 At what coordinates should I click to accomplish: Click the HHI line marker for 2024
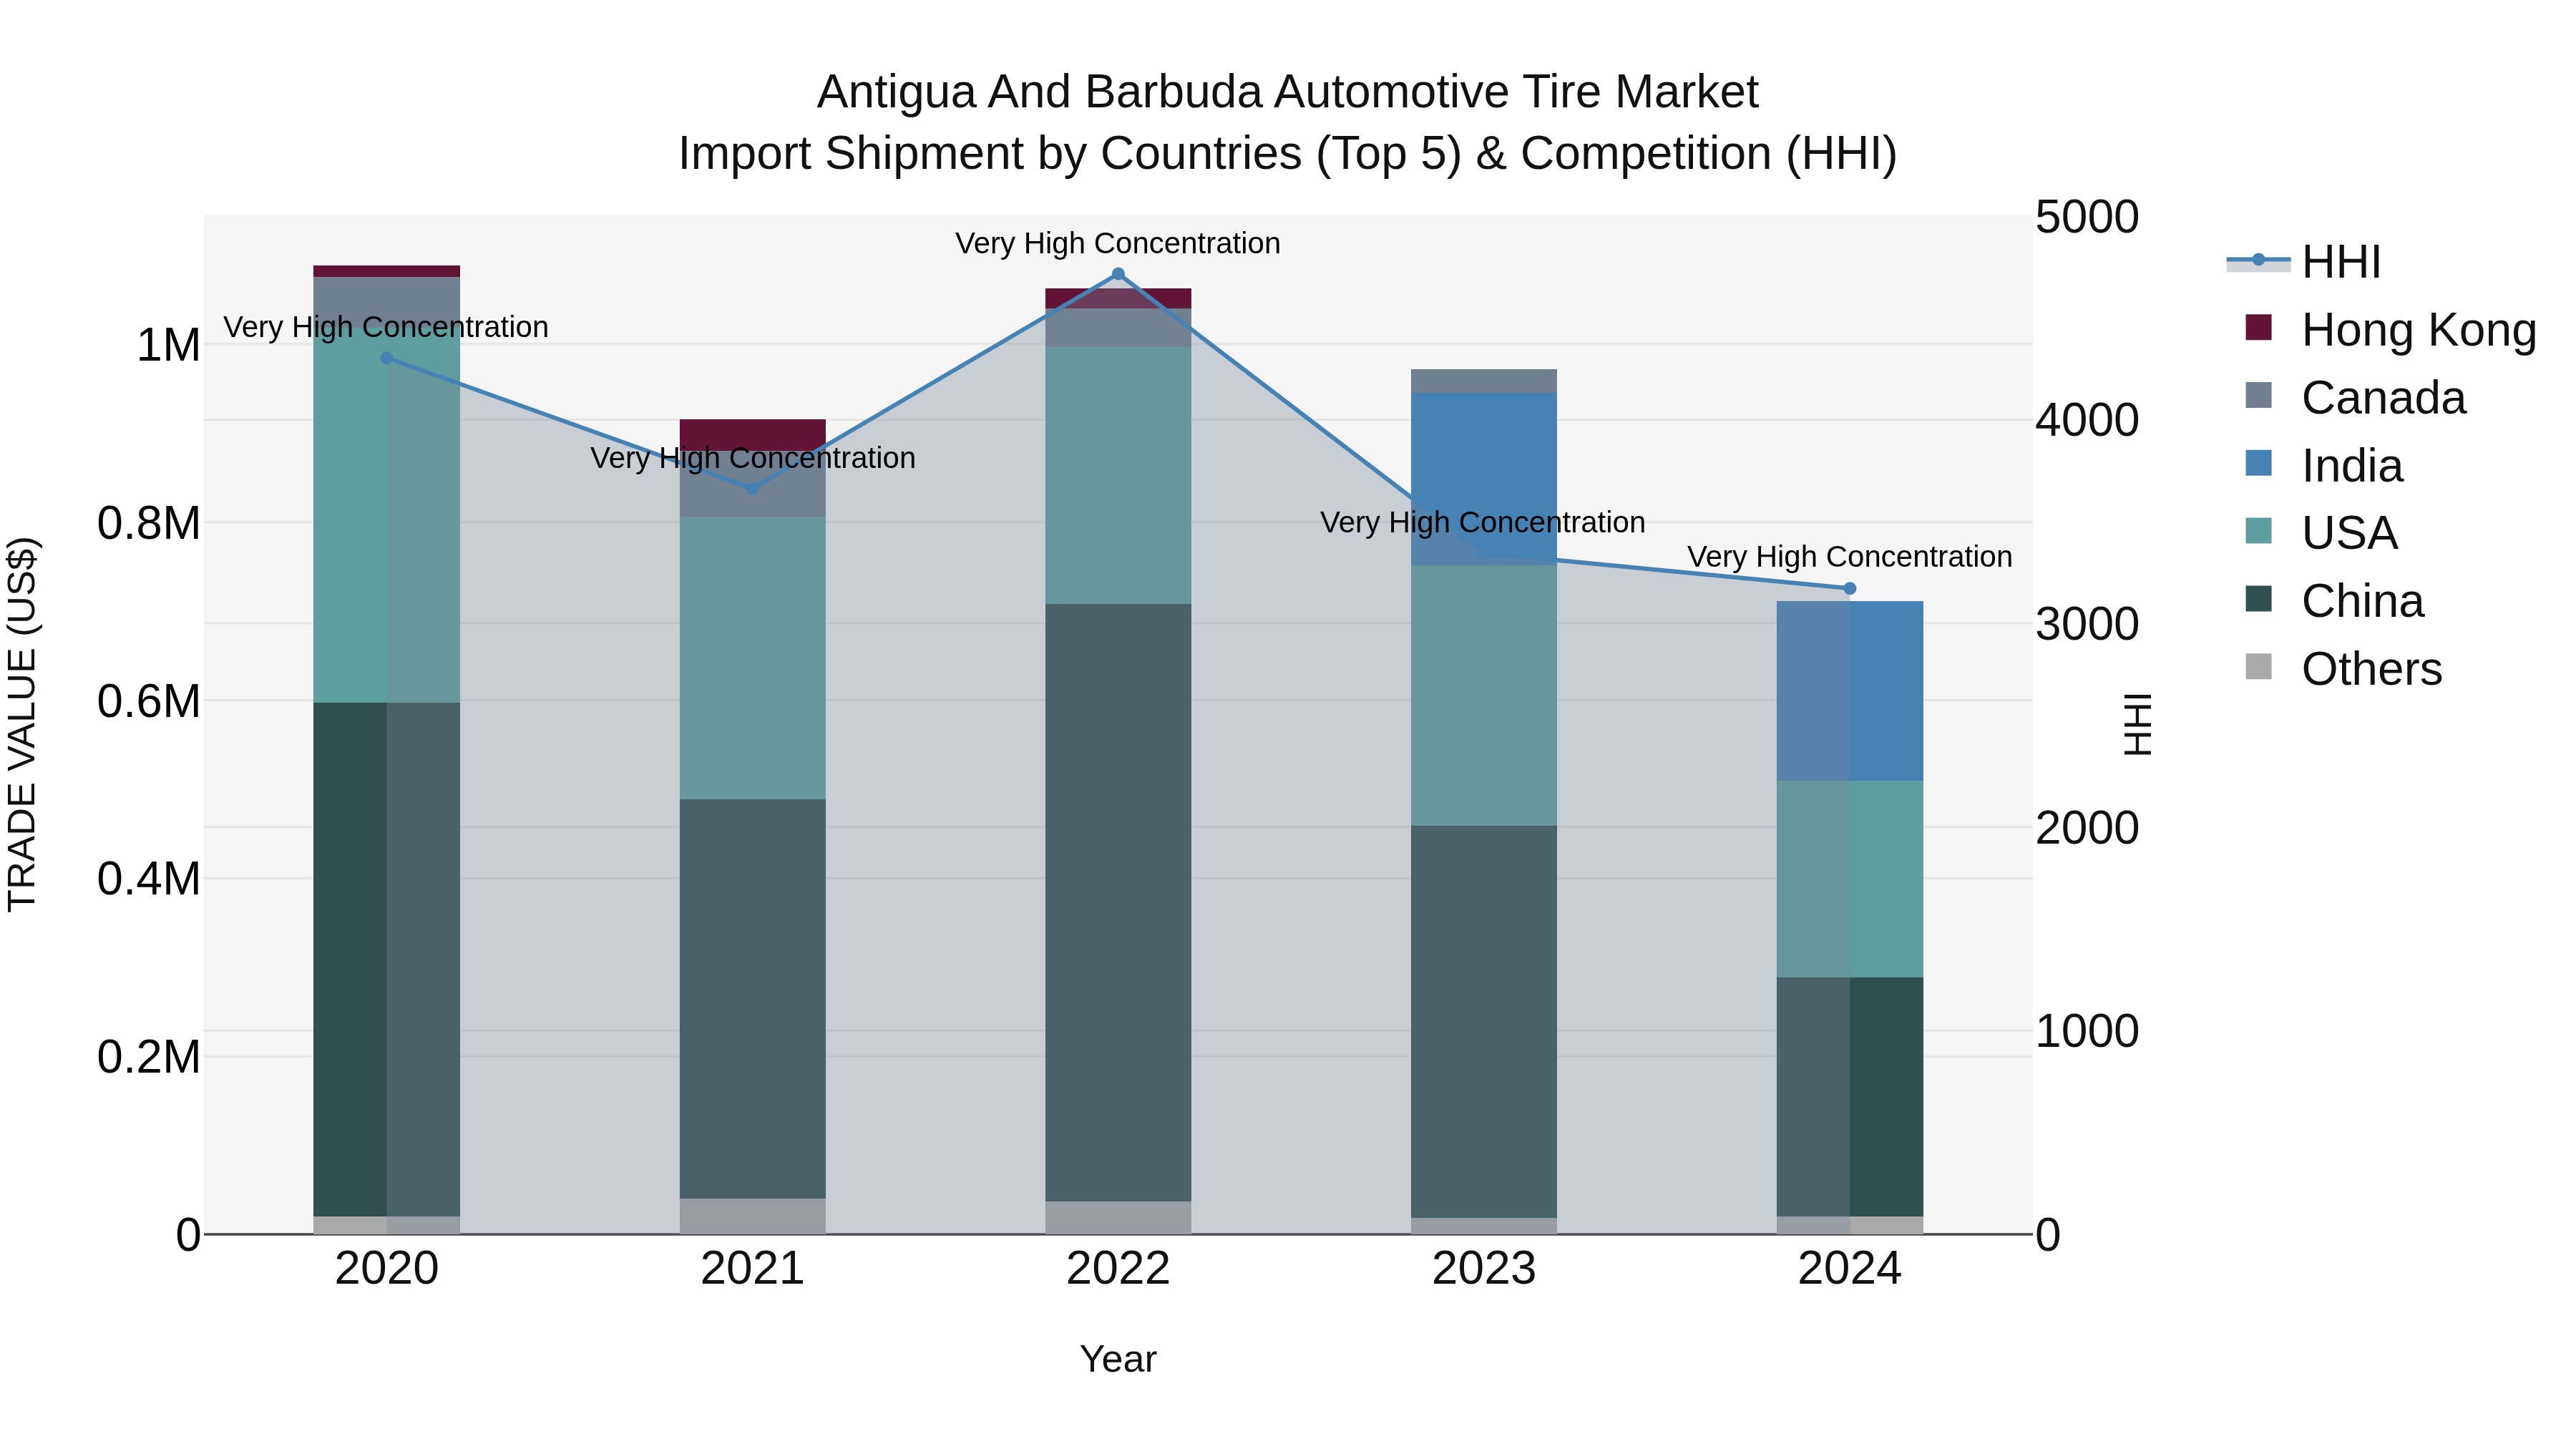[x=1850, y=589]
